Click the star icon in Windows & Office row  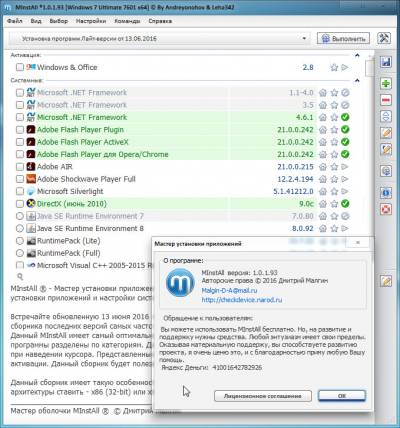(x=334, y=67)
